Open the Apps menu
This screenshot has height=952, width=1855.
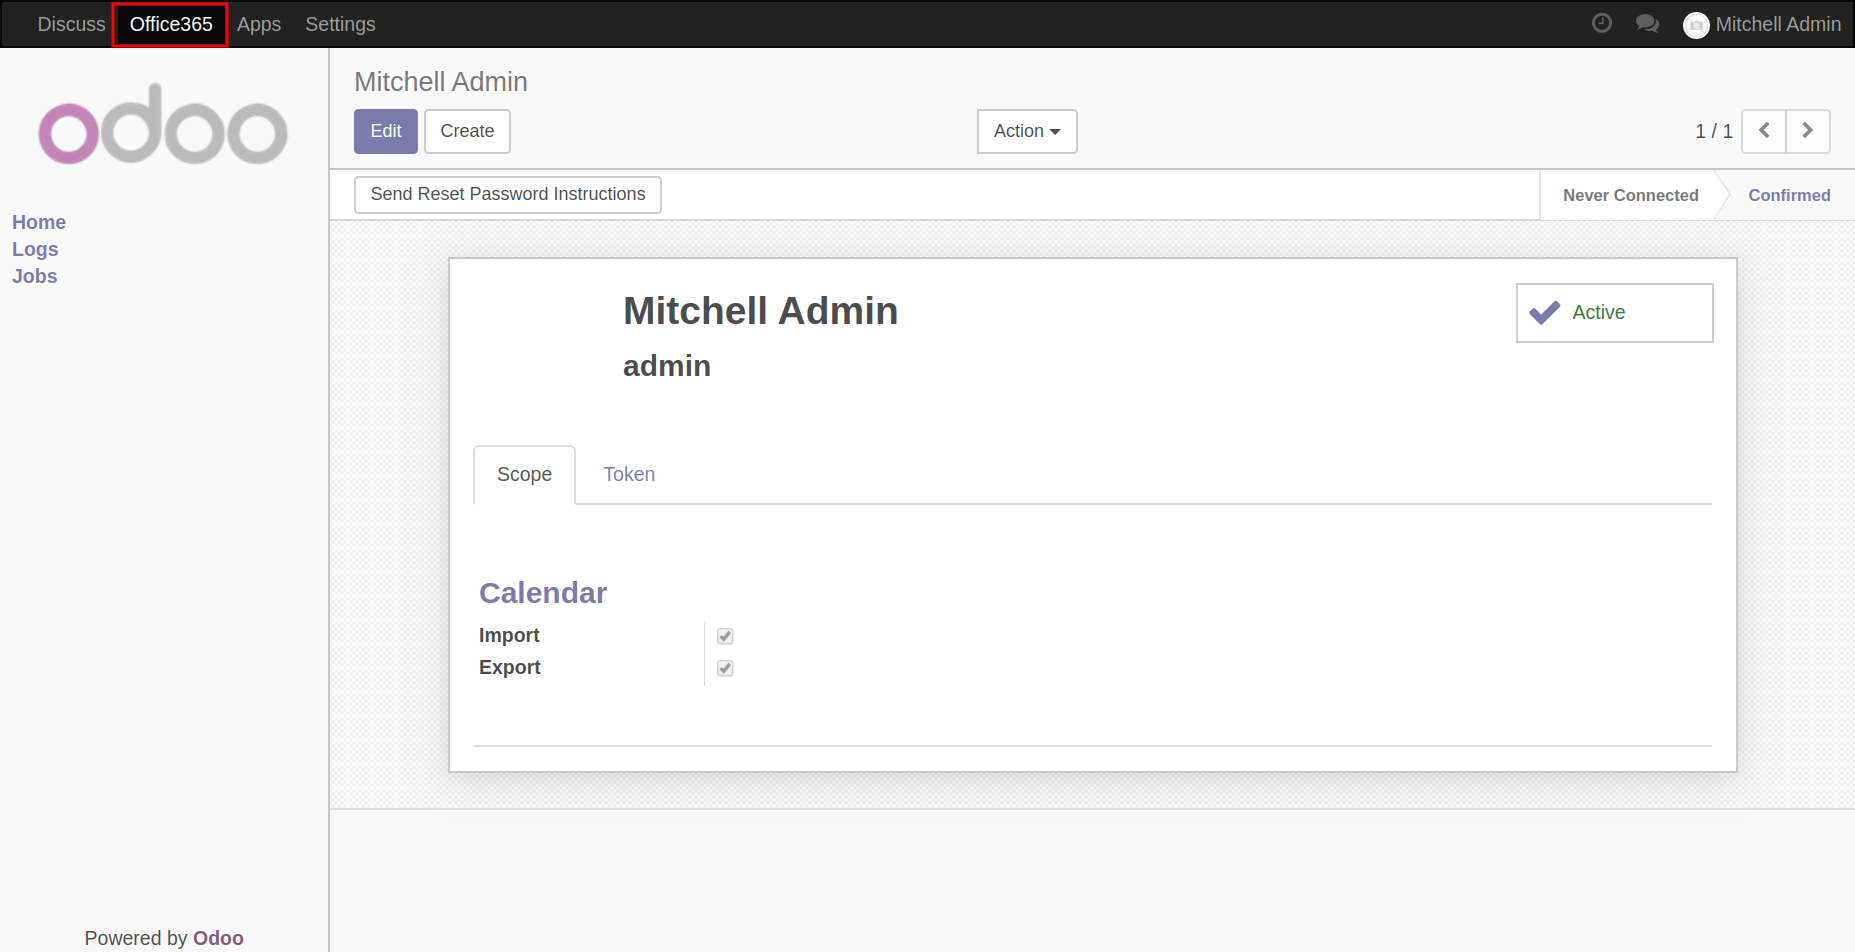pyautogui.click(x=259, y=24)
